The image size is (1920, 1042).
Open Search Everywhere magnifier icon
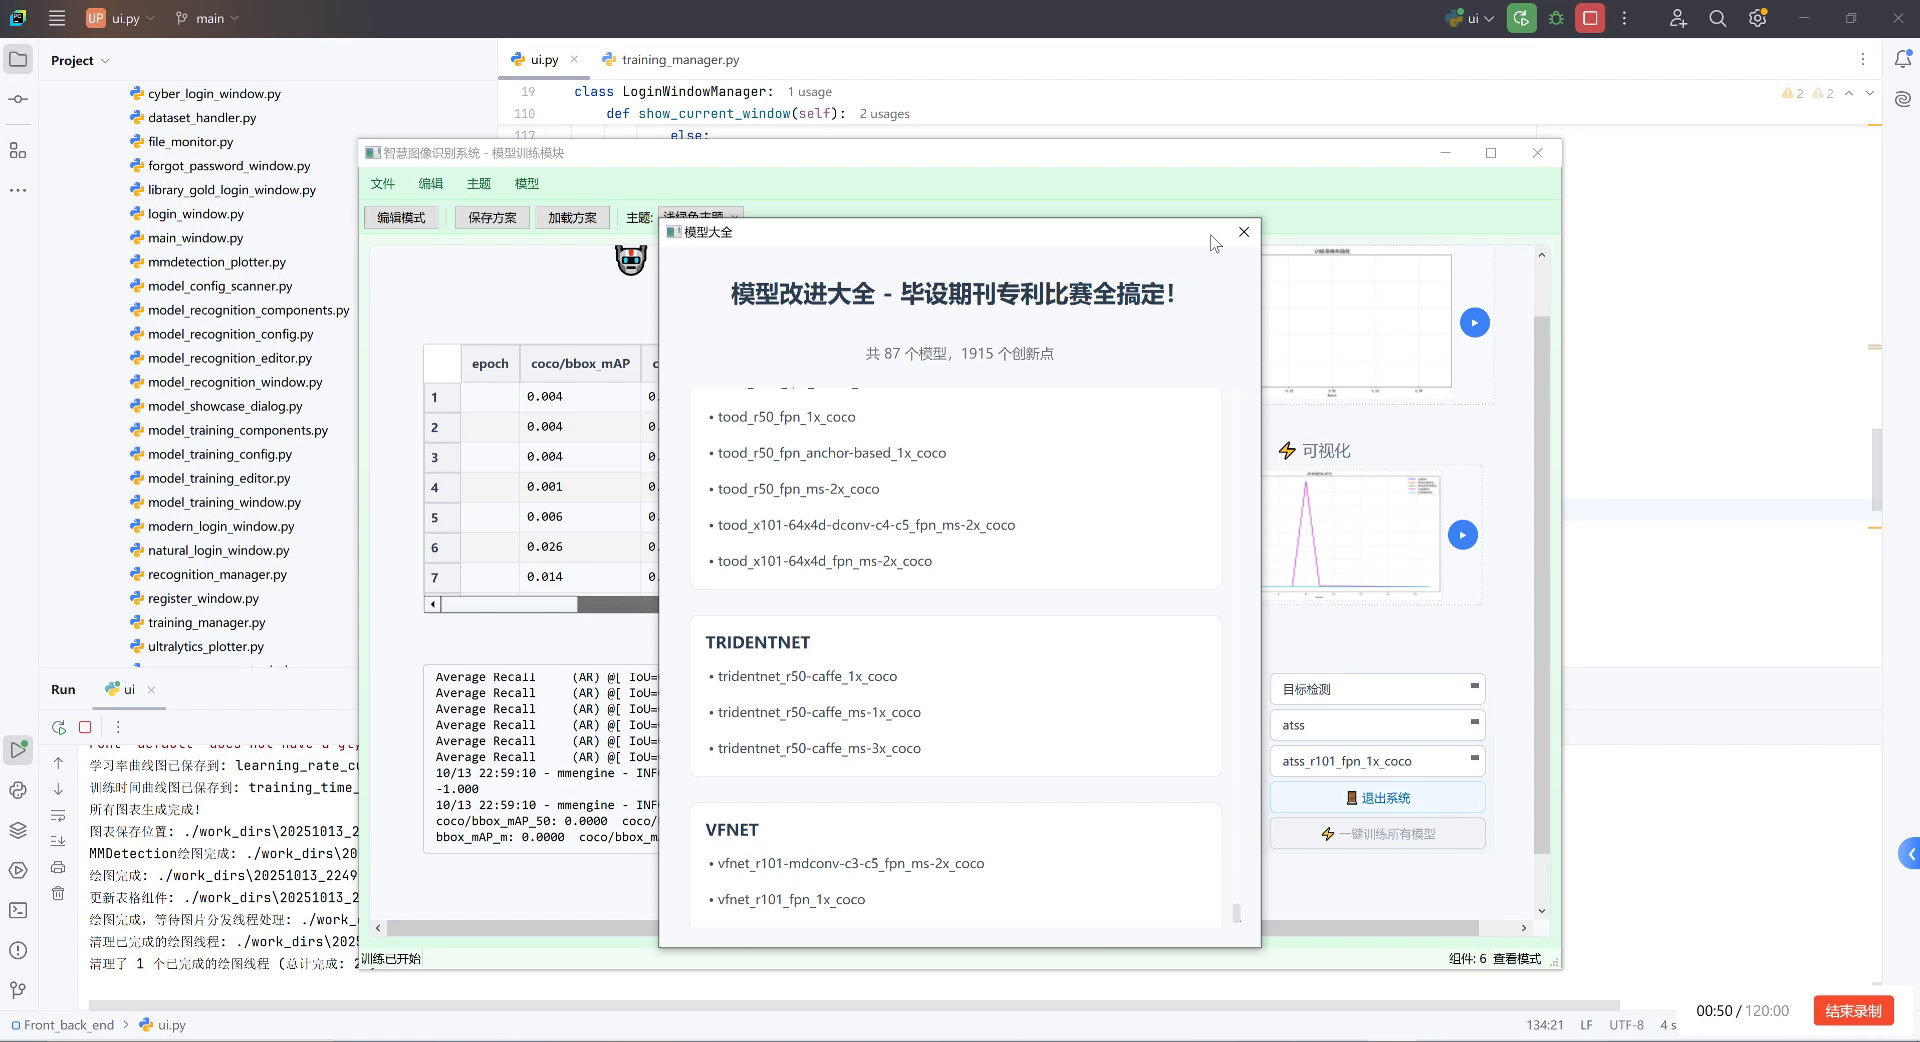click(x=1718, y=18)
